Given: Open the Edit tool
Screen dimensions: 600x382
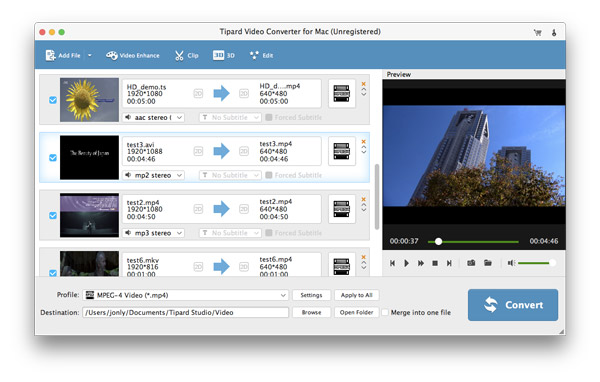Looking at the screenshot, I should [x=261, y=56].
